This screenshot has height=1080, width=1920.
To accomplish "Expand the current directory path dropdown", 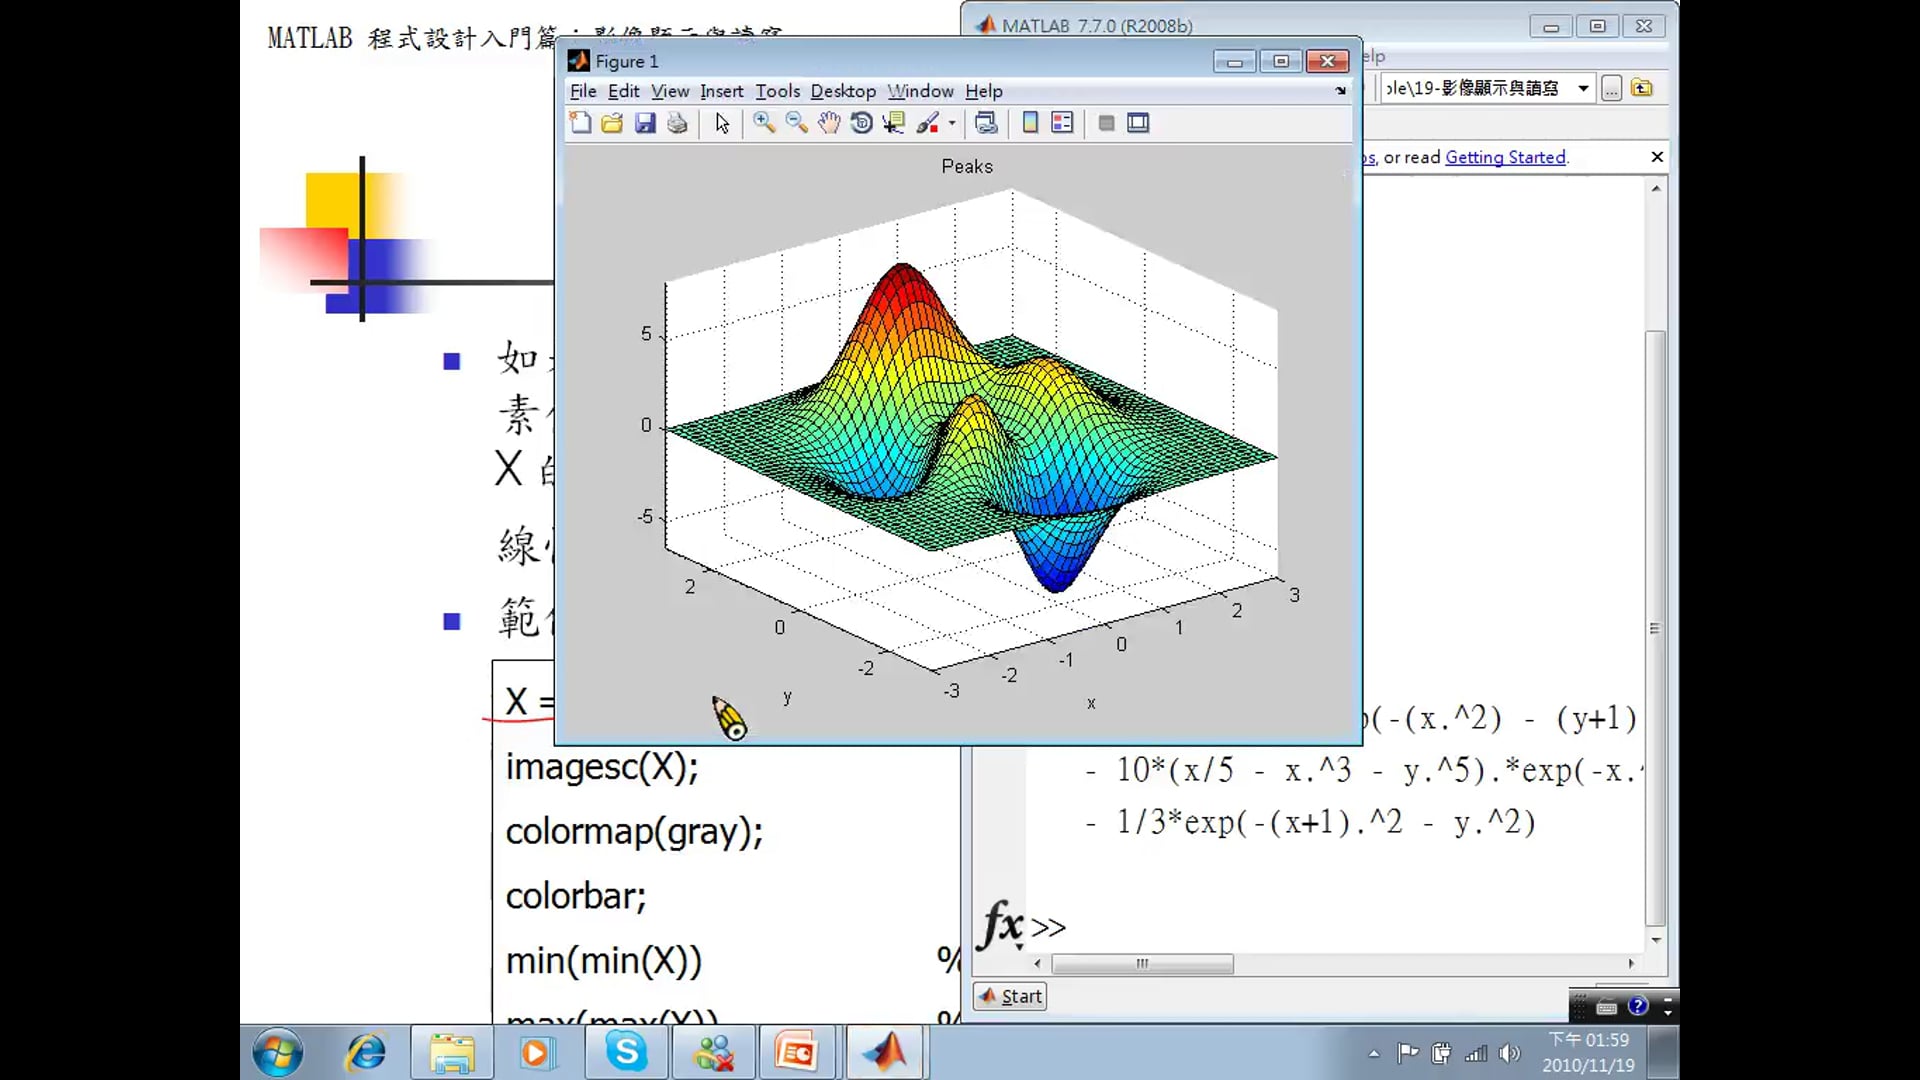I will tap(1583, 88).
